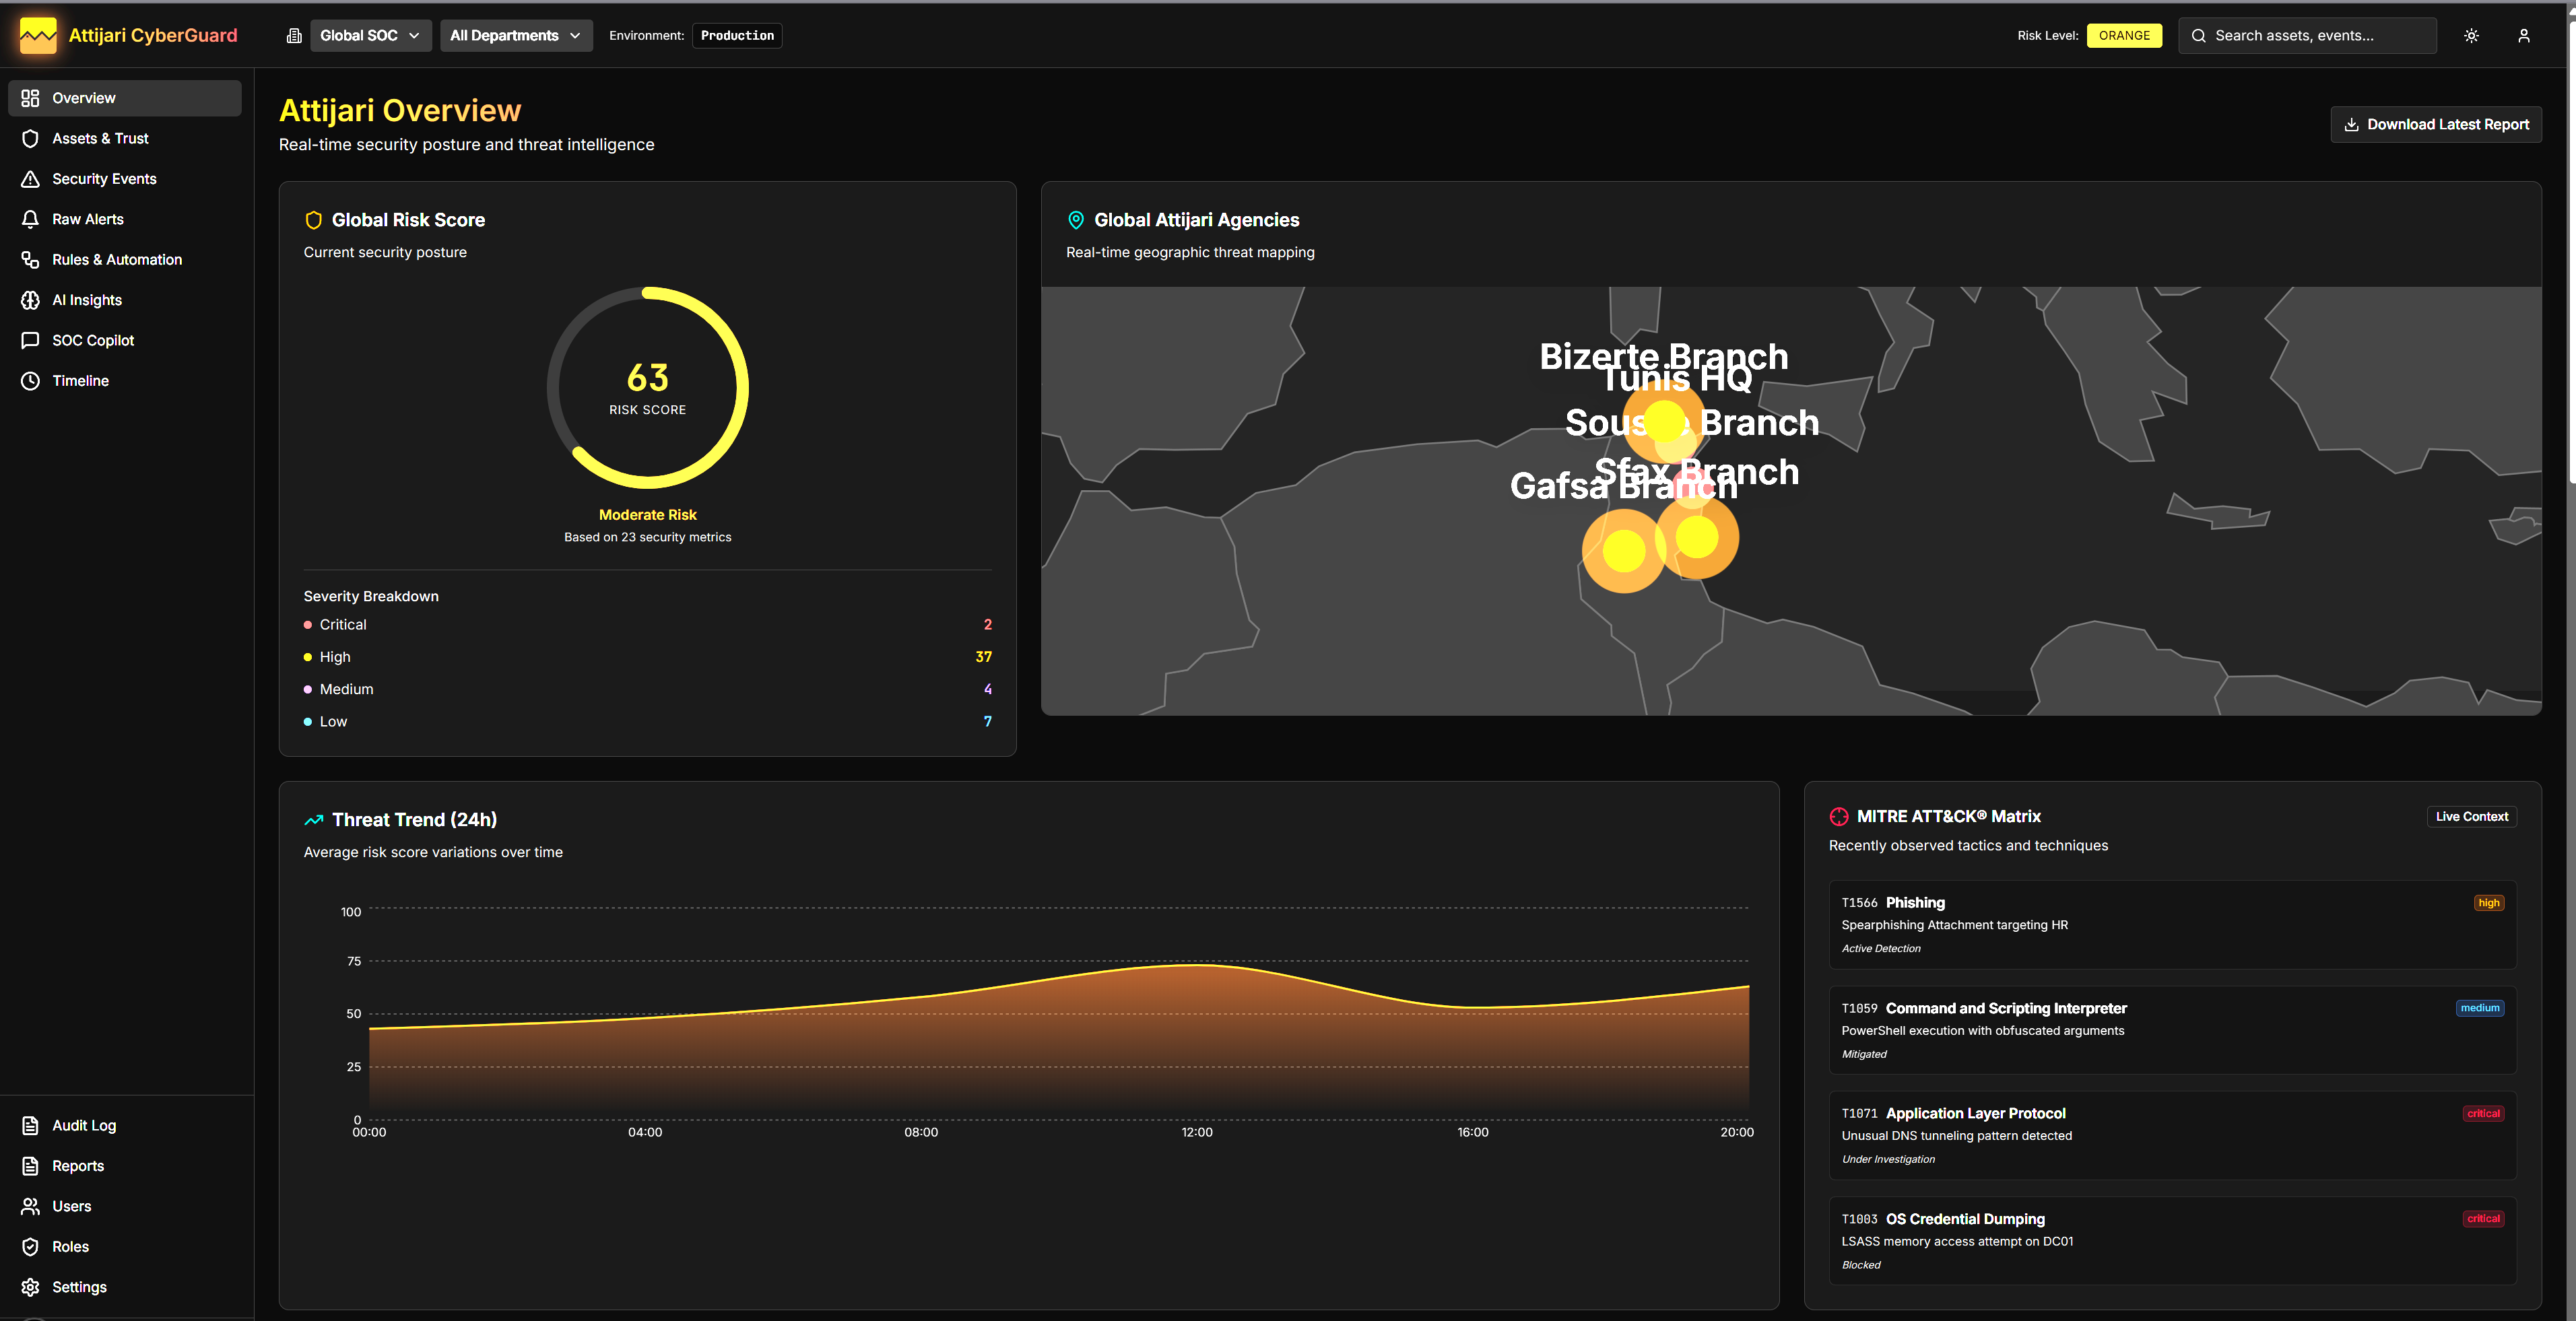
Task: Click the High severity row
Action: tap(648, 657)
